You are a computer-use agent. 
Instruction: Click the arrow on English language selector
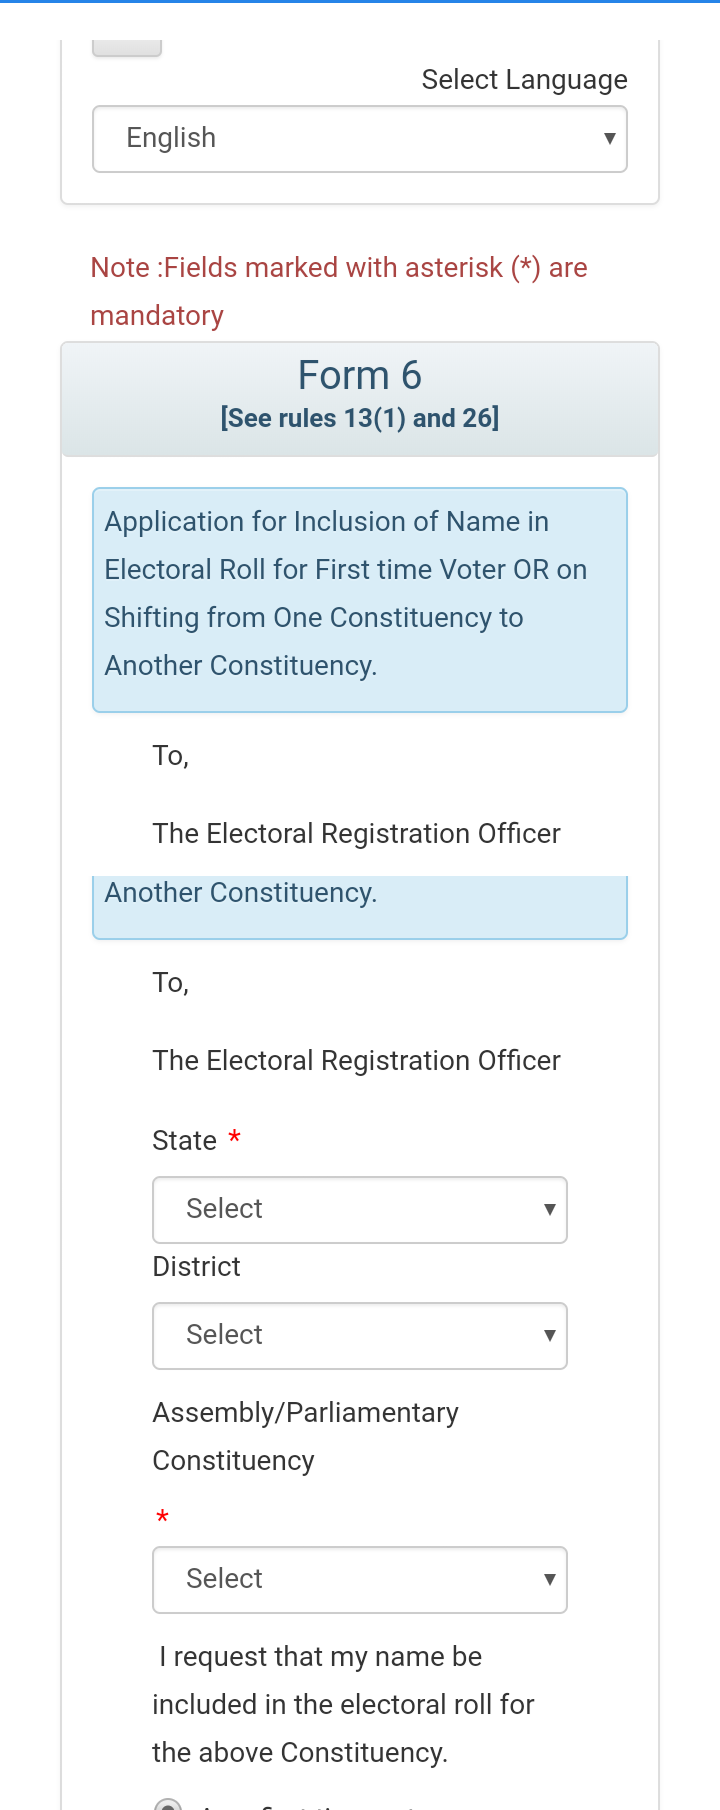point(609,139)
